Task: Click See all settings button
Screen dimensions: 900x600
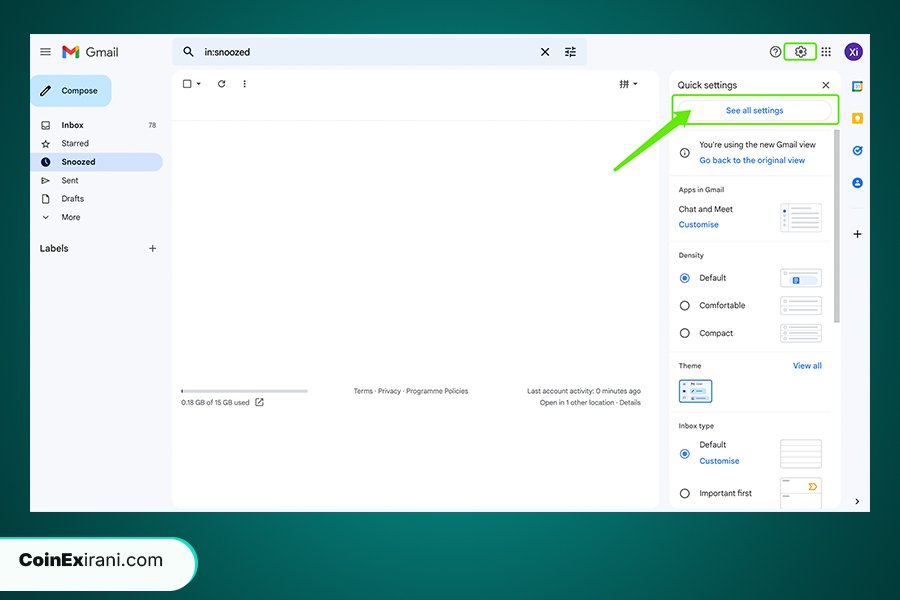Action: pos(754,110)
